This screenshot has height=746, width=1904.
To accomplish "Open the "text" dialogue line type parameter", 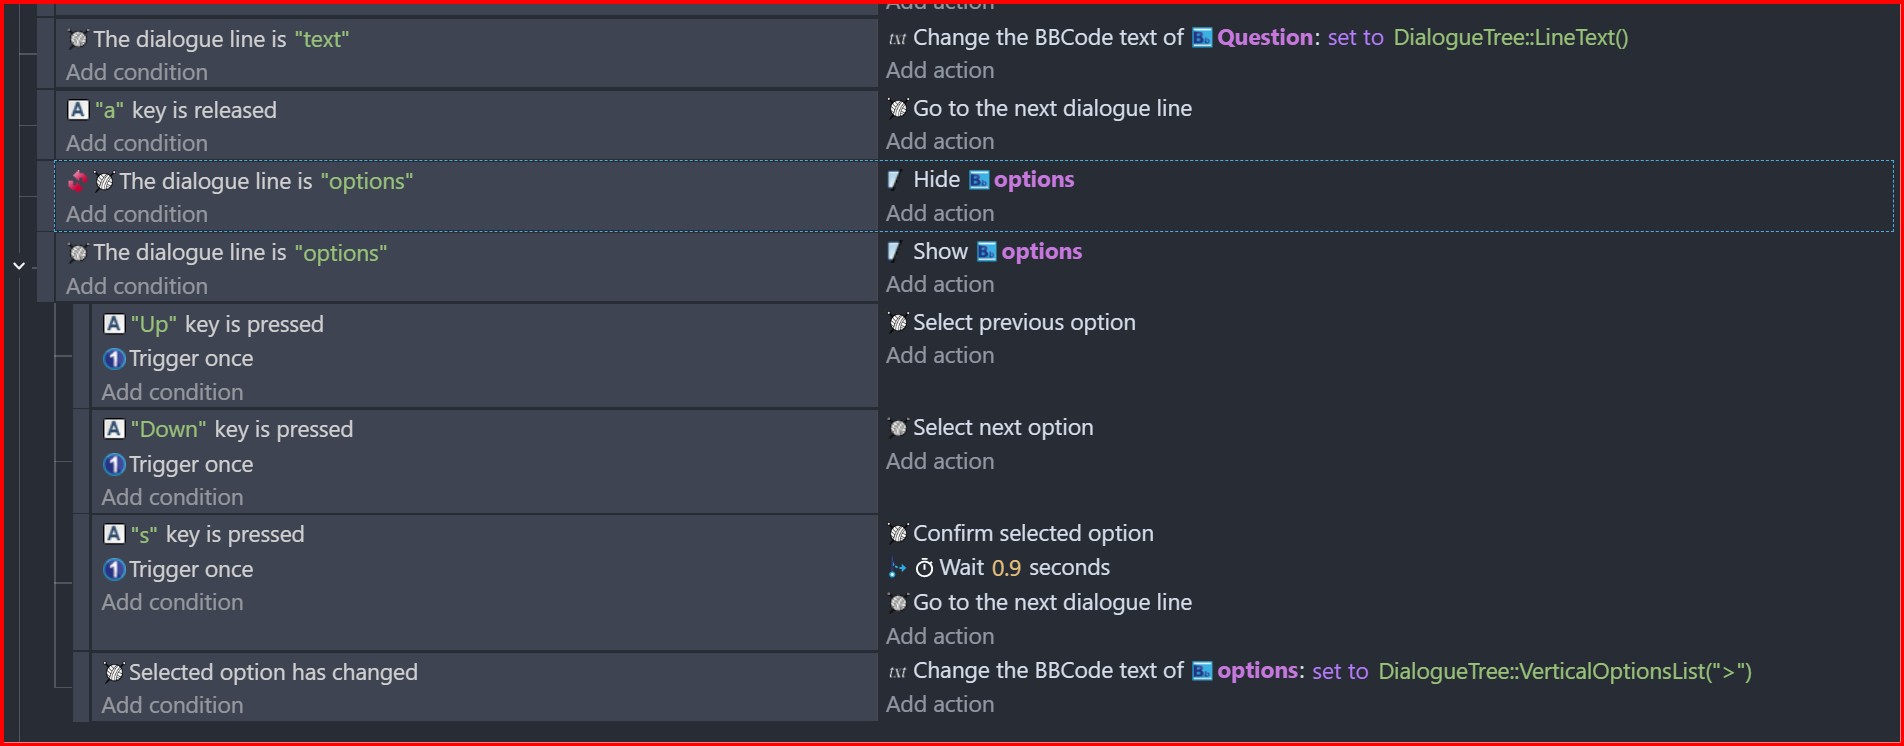I will [x=322, y=39].
